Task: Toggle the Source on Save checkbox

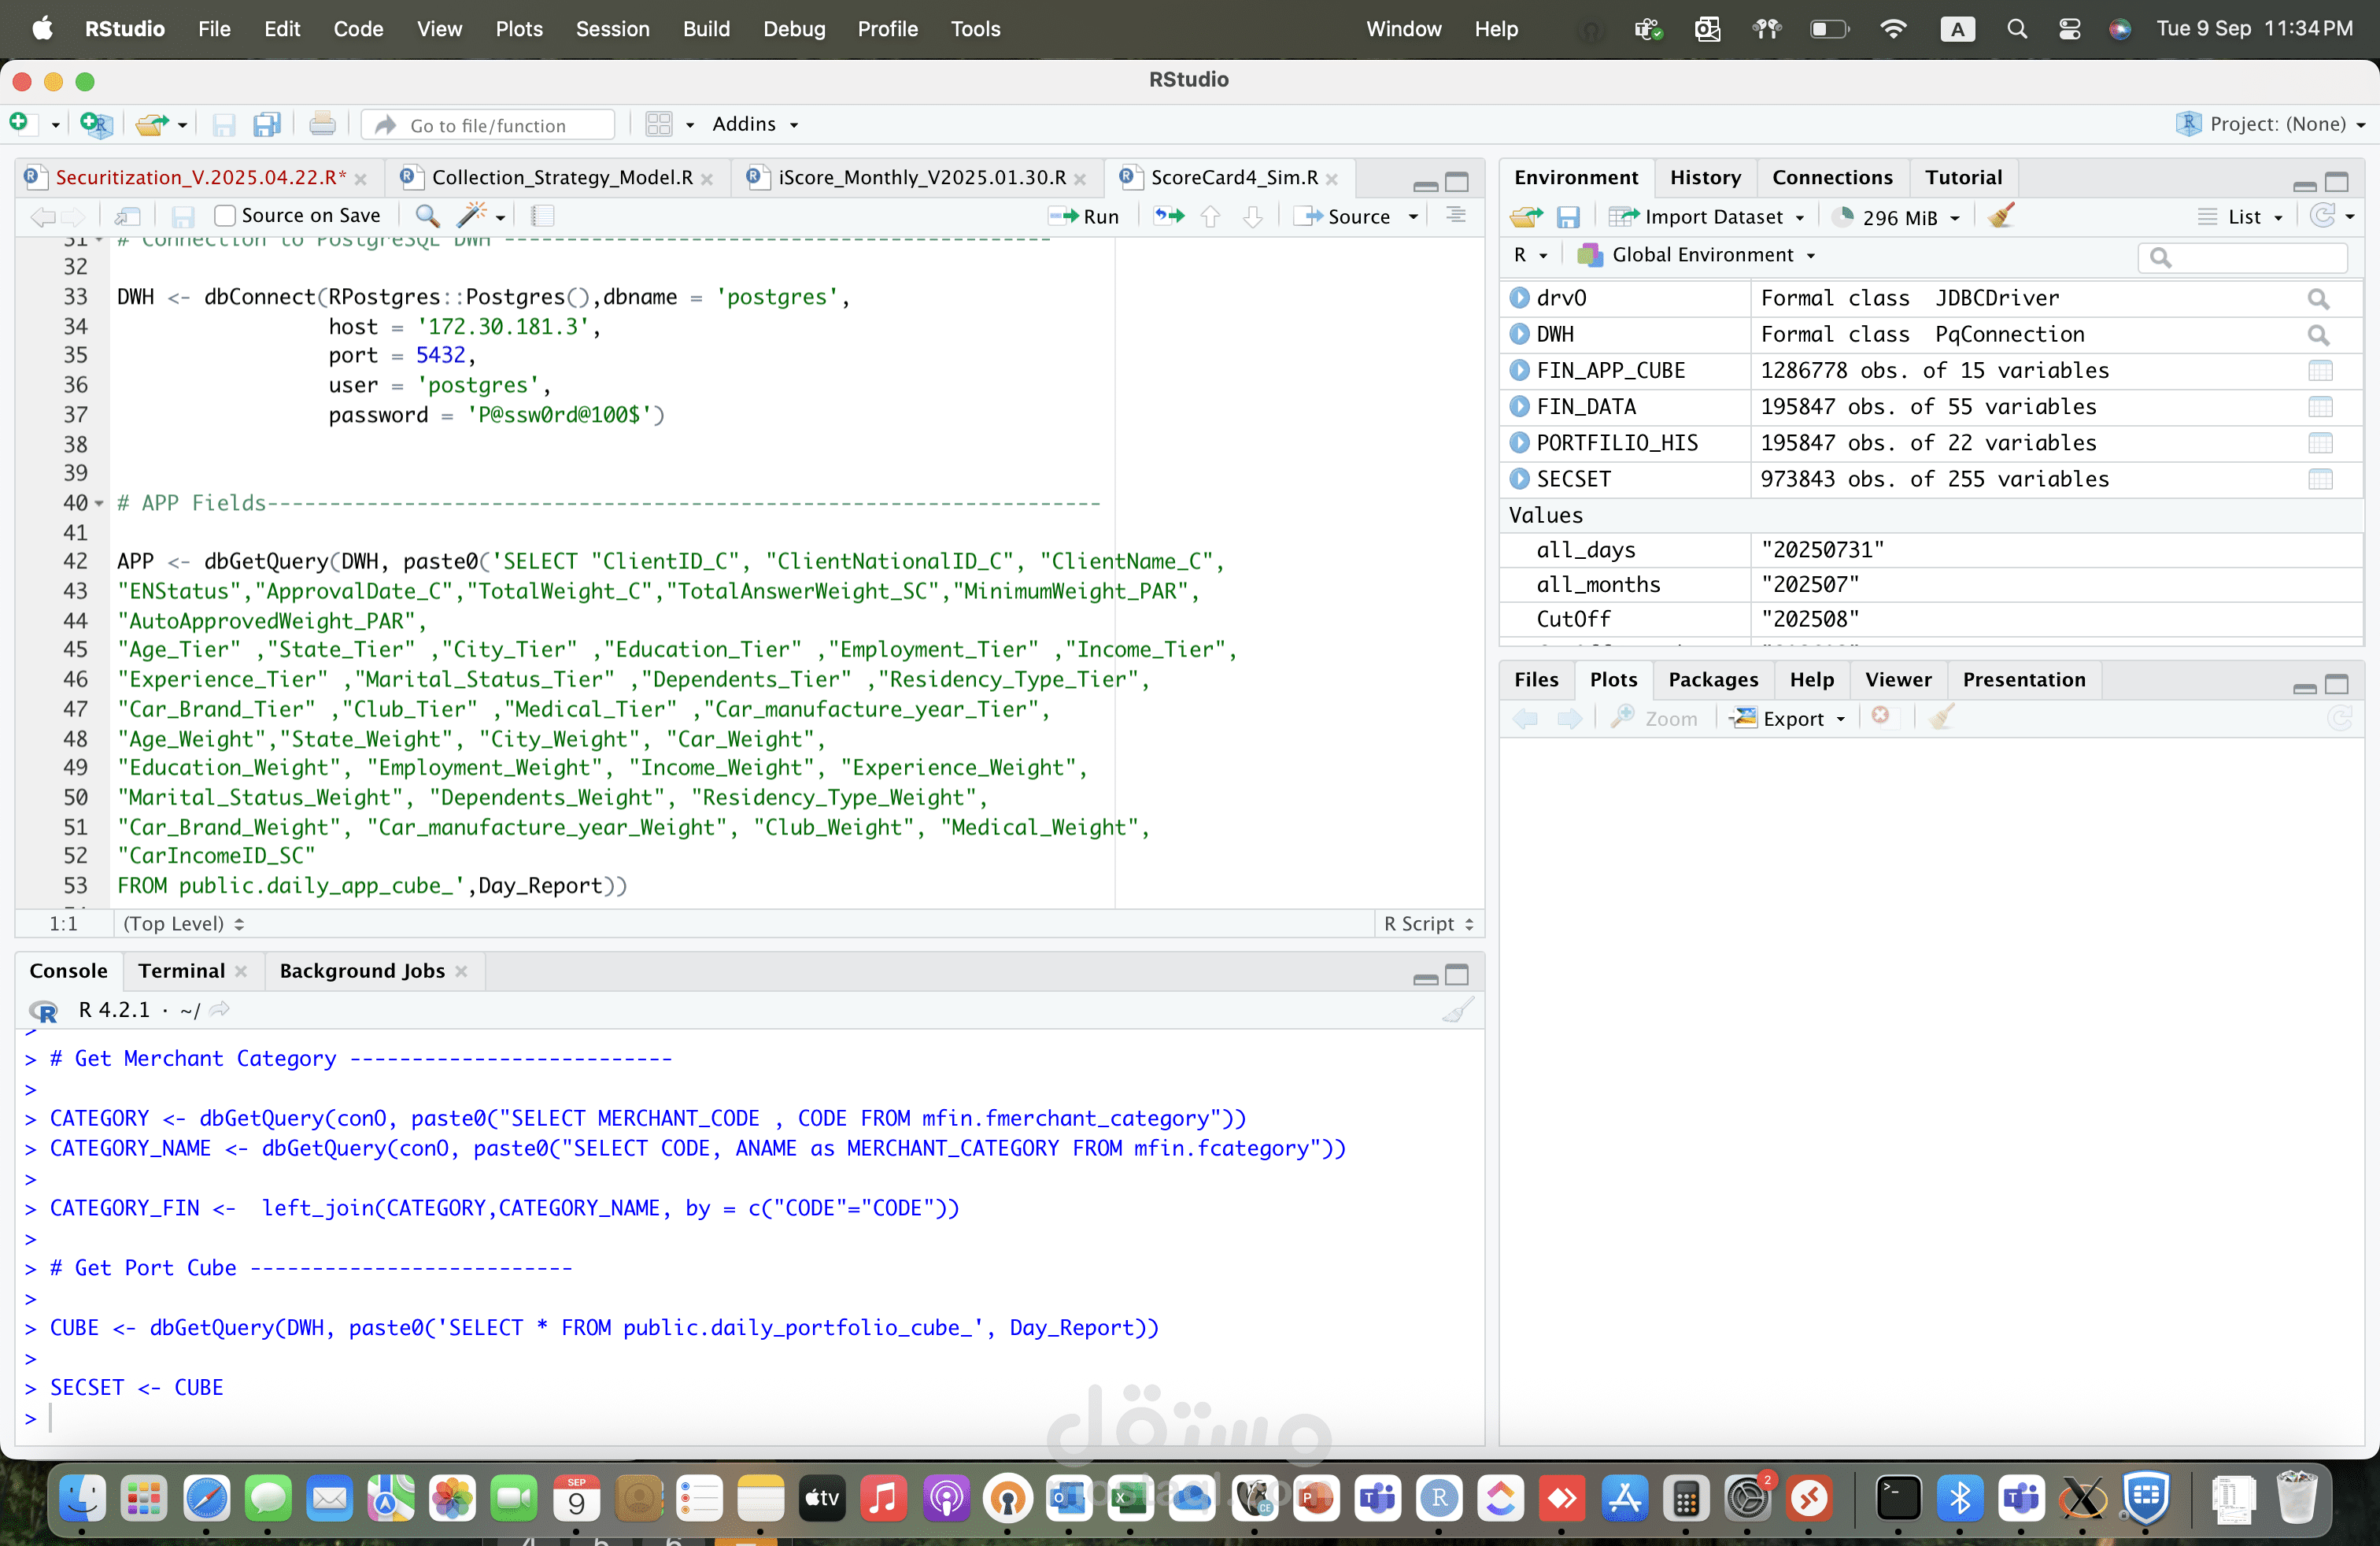Action: (x=225, y=215)
